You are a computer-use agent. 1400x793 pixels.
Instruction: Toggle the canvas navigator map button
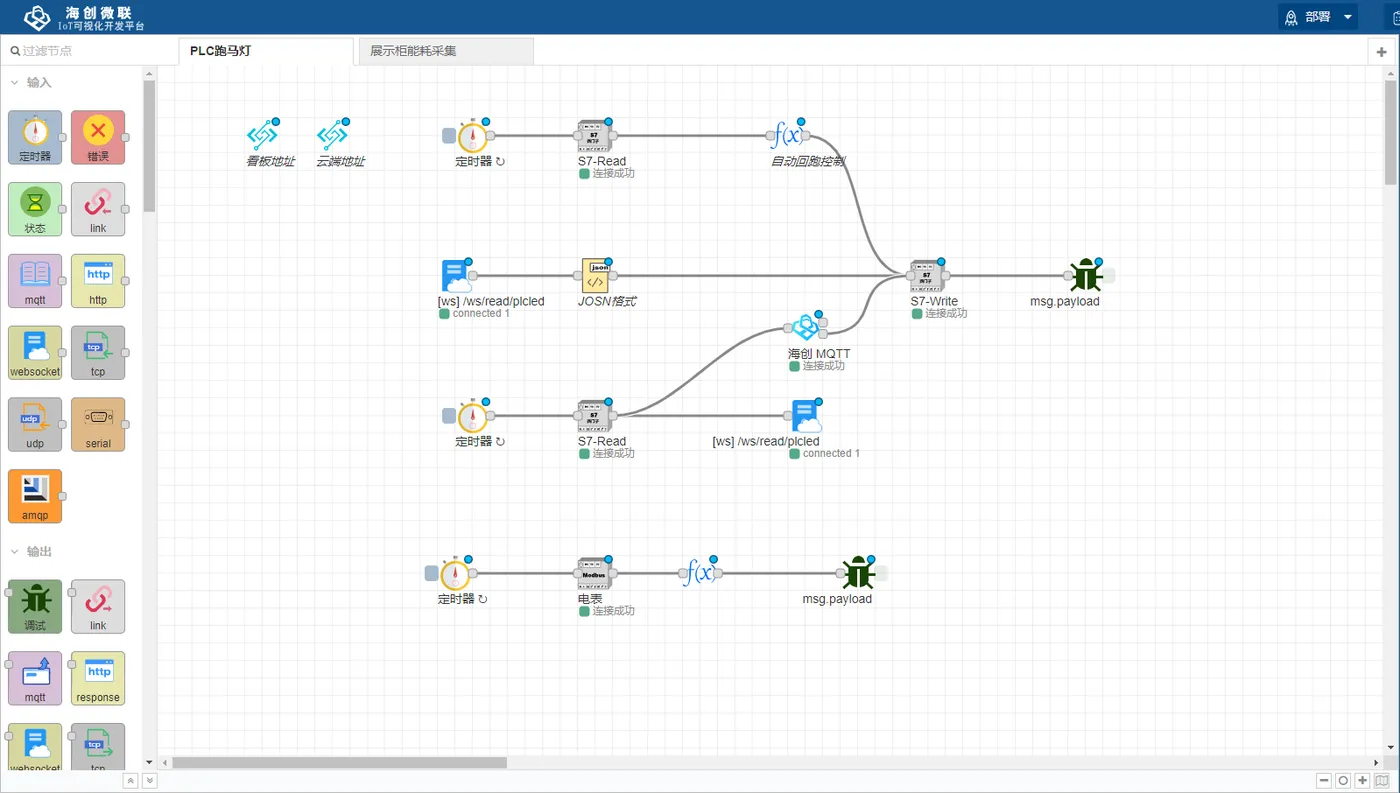tap(1382, 781)
